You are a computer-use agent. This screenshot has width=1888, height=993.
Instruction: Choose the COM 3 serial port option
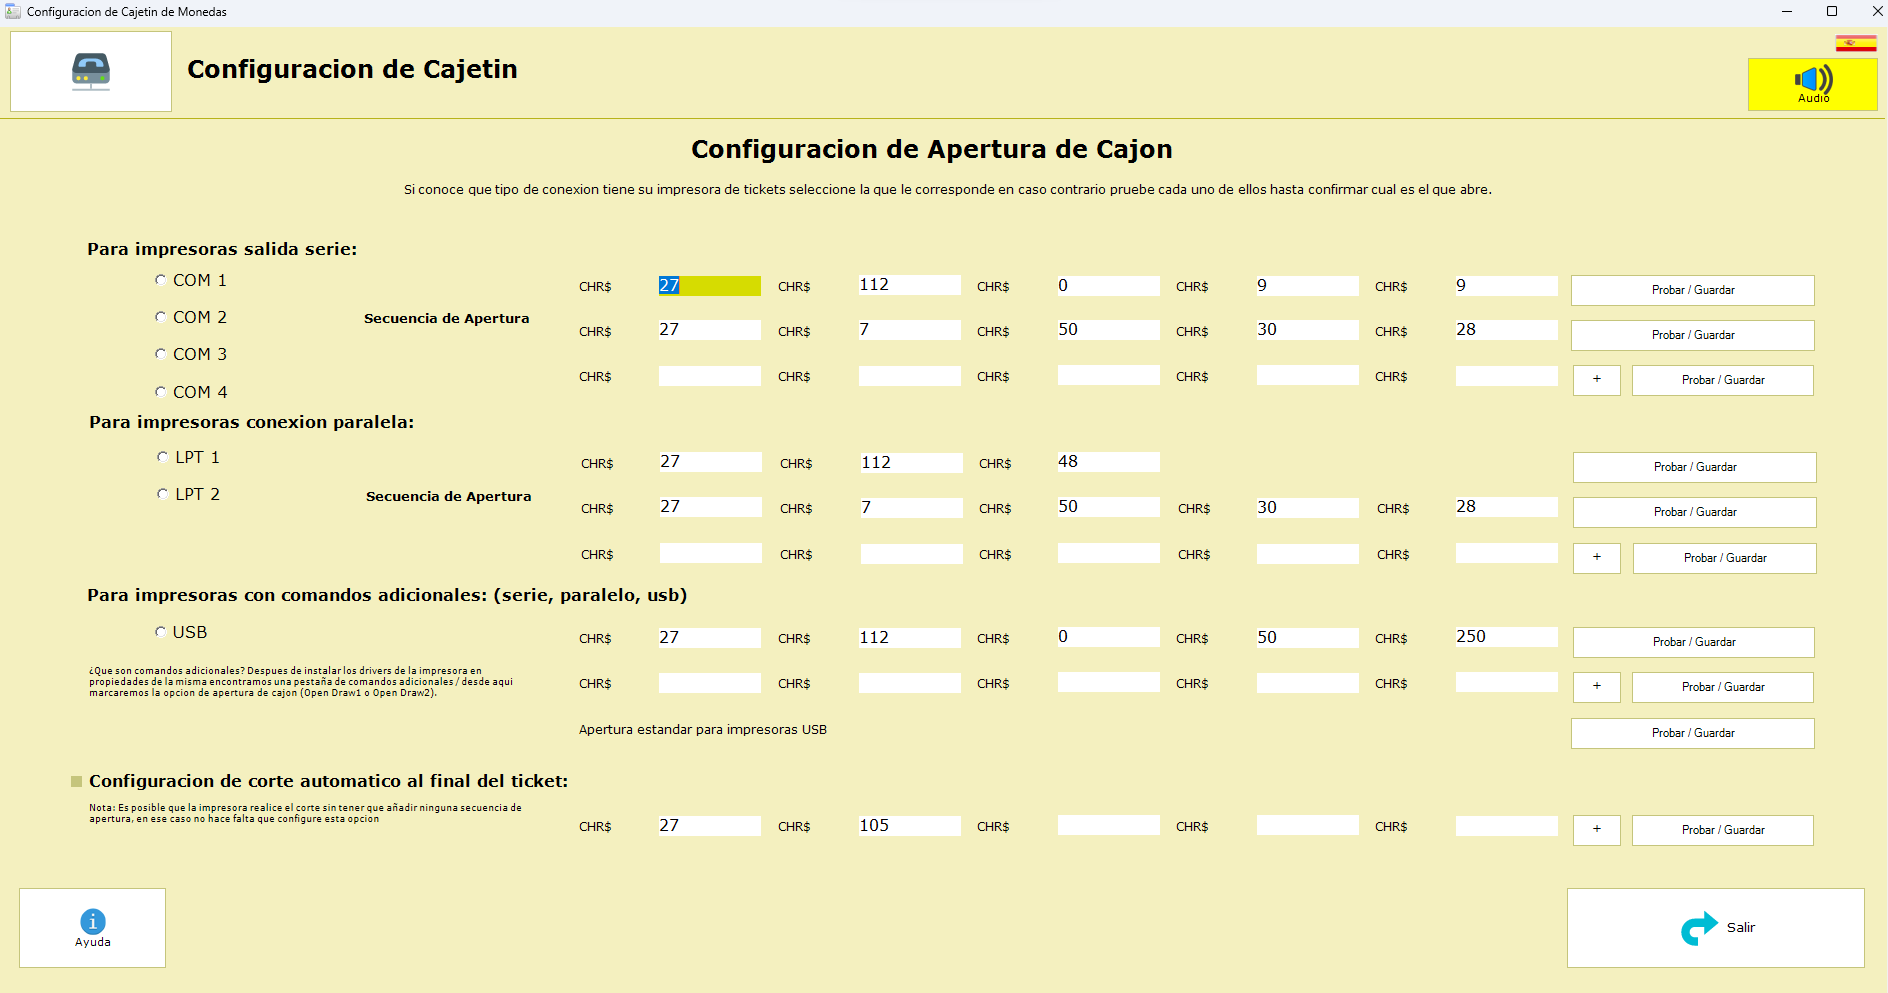click(161, 354)
